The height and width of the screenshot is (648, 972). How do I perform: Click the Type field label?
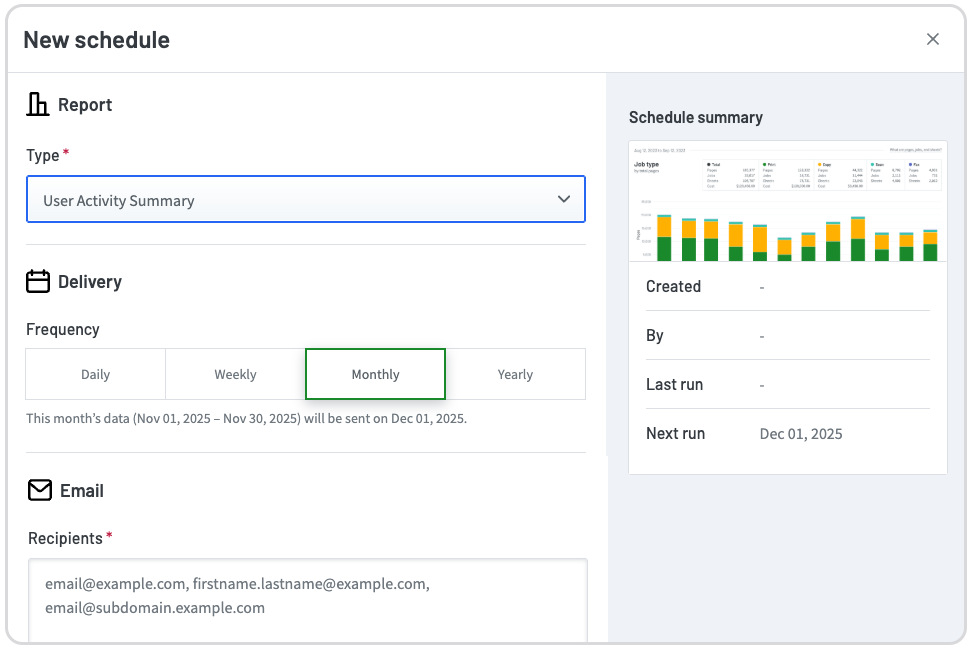pos(43,155)
